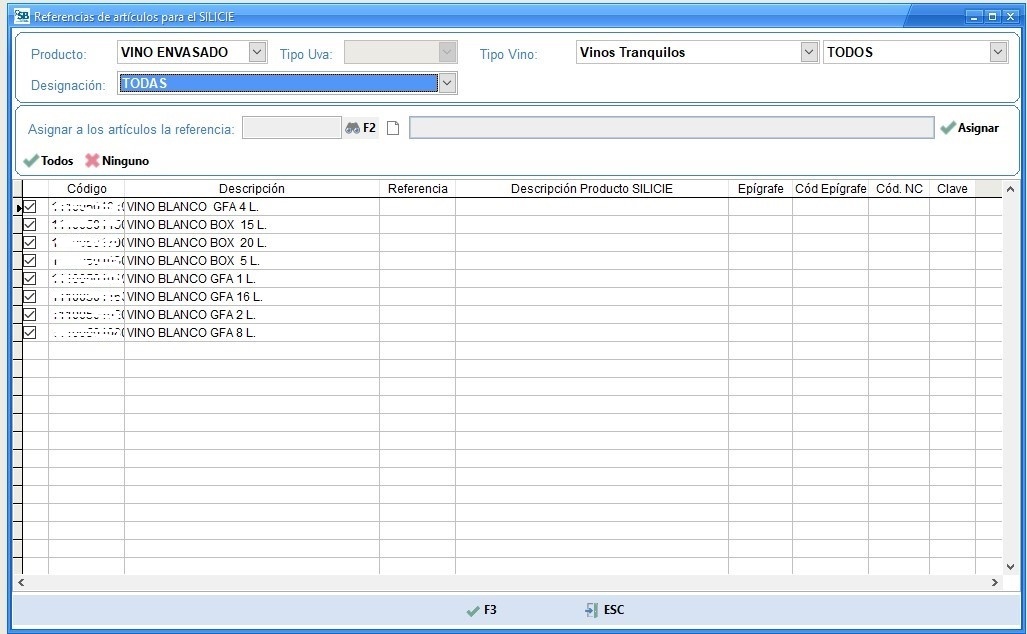
Task: Uncheck the VINO BLANCO GFA 4 L. row
Action: click(30, 207)
